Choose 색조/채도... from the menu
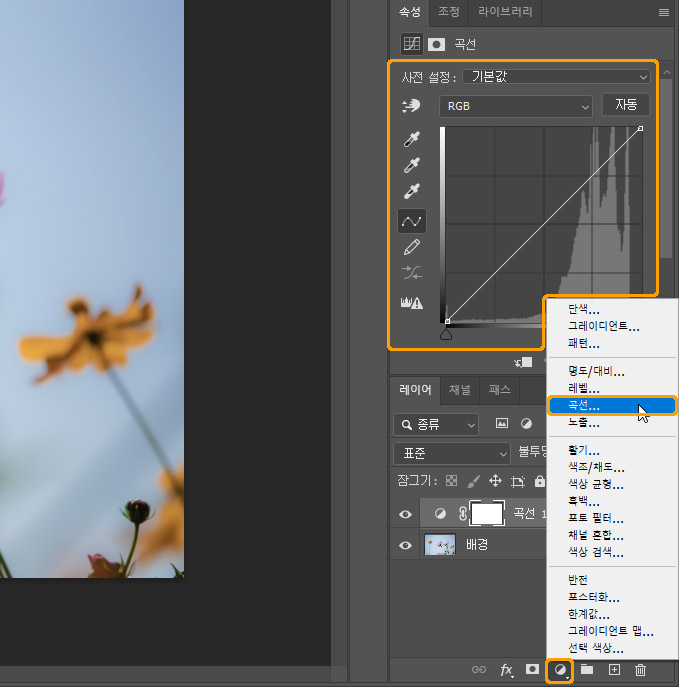The width and height of the screenshot is (679, 687). [x=612, y=467]
